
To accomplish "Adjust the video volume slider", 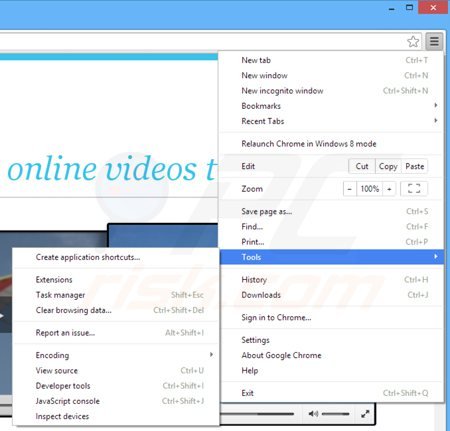I will [336, 414].
